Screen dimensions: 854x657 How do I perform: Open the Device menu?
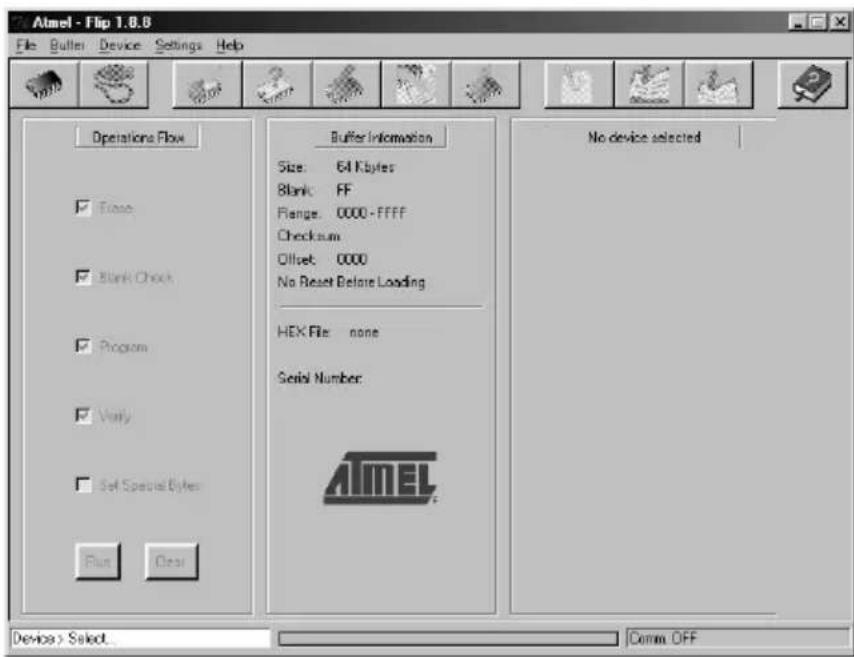(x=120, y=45)
